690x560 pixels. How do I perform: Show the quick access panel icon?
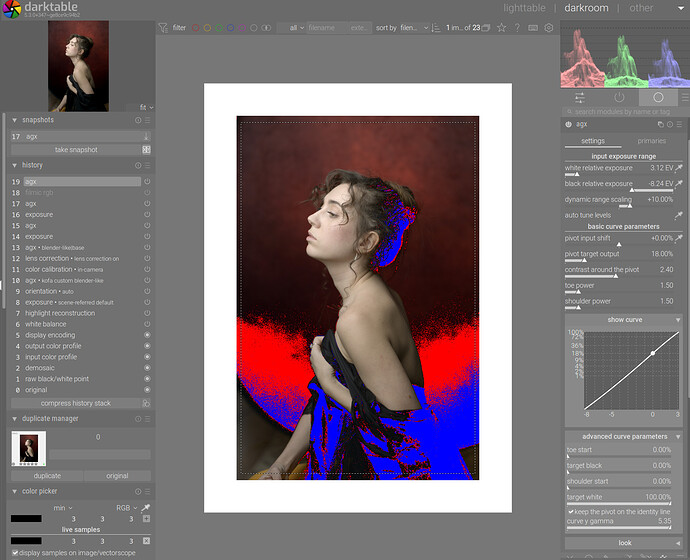pyautogui.click(x=580, y=97)
